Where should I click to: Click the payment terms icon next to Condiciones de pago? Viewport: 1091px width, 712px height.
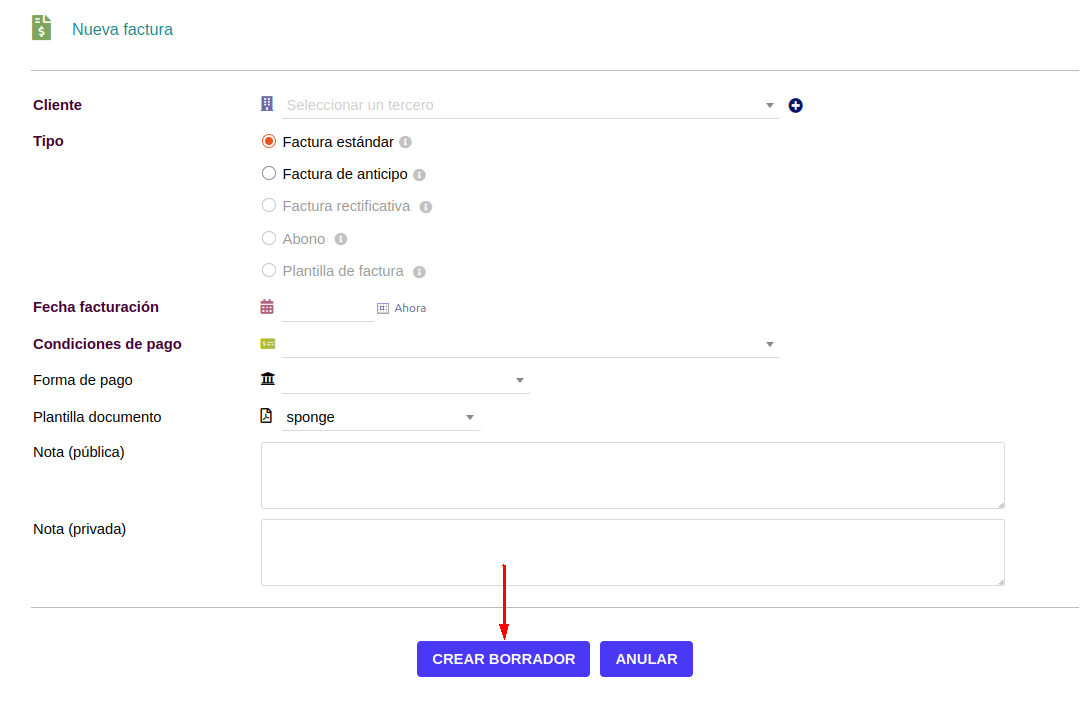[266, 343]
